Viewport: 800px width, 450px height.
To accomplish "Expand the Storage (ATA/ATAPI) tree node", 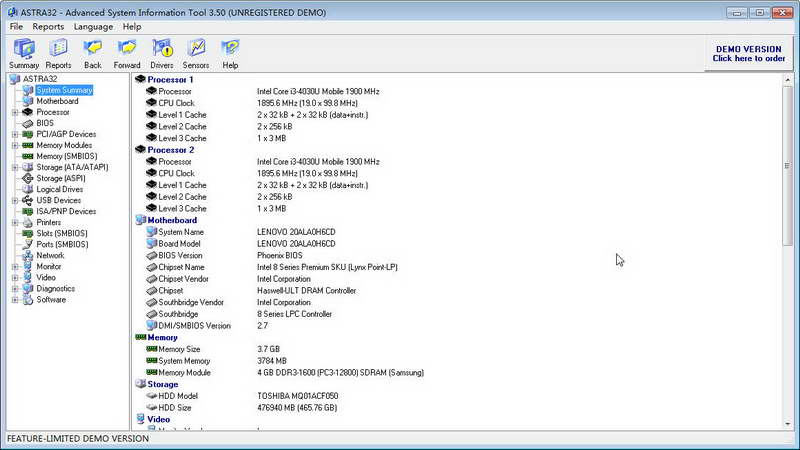I will pyautogui.click(x=15, y=167).
